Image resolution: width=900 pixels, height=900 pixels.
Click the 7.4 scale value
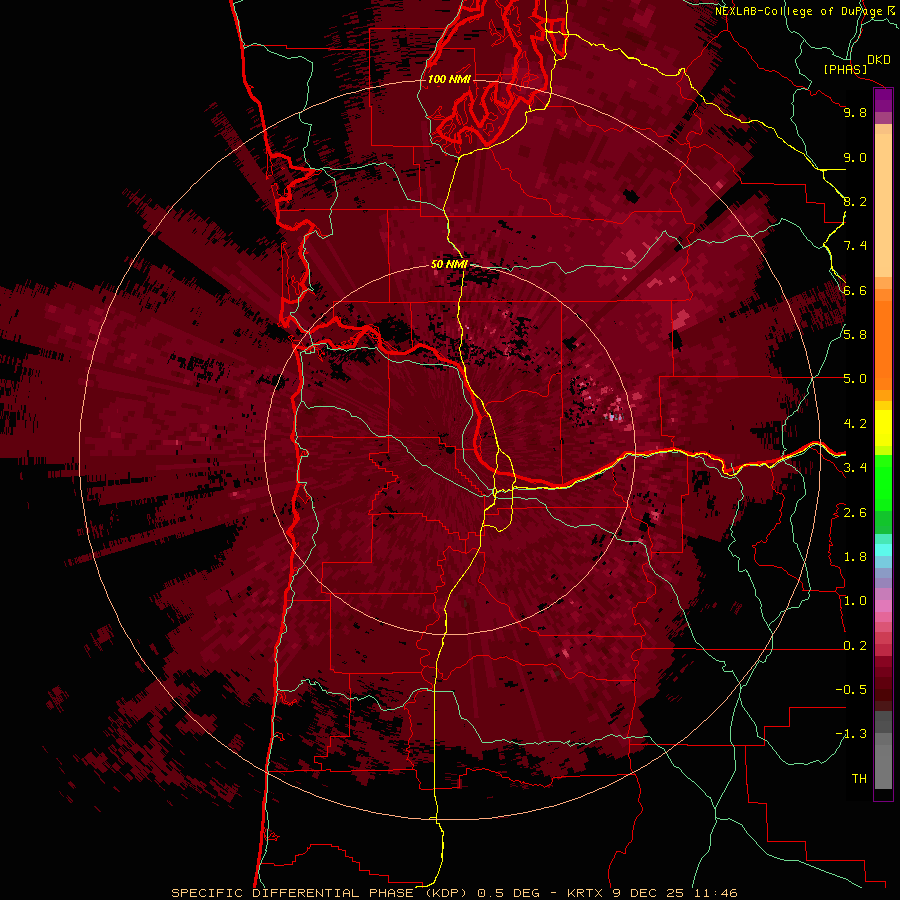[855, 246]
